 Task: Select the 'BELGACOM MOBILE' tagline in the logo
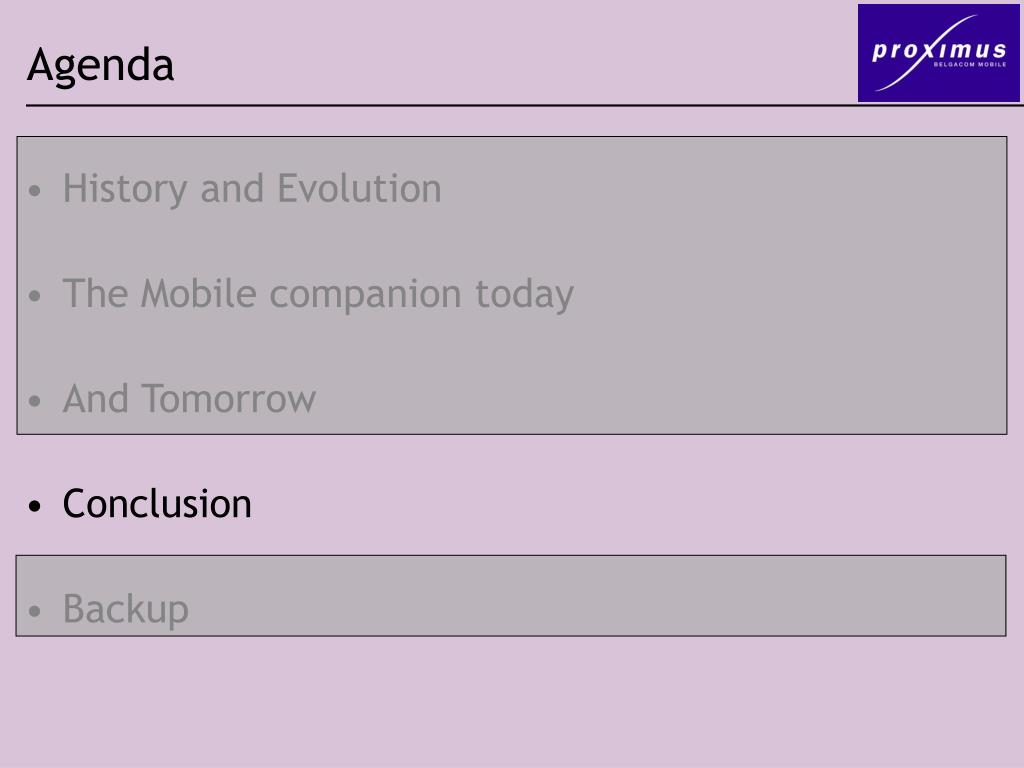[970, 65]
